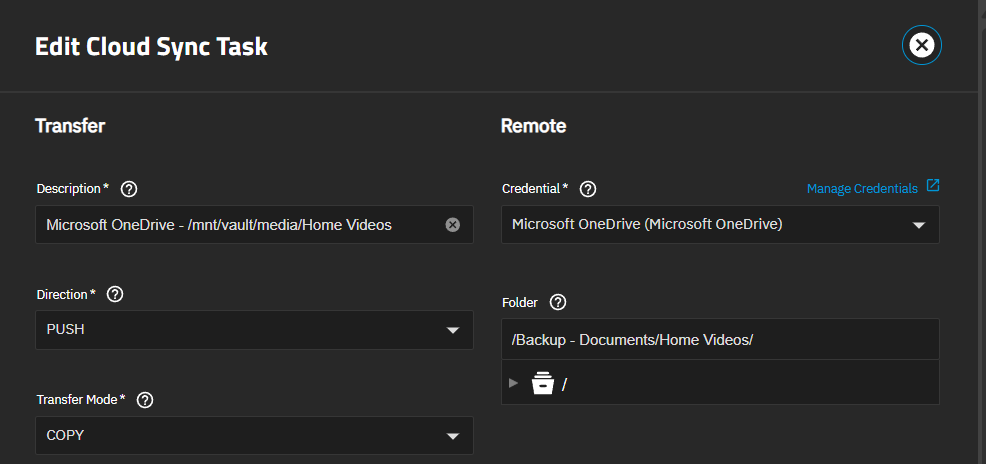Open the Direction PUSH dropdown

254,330
